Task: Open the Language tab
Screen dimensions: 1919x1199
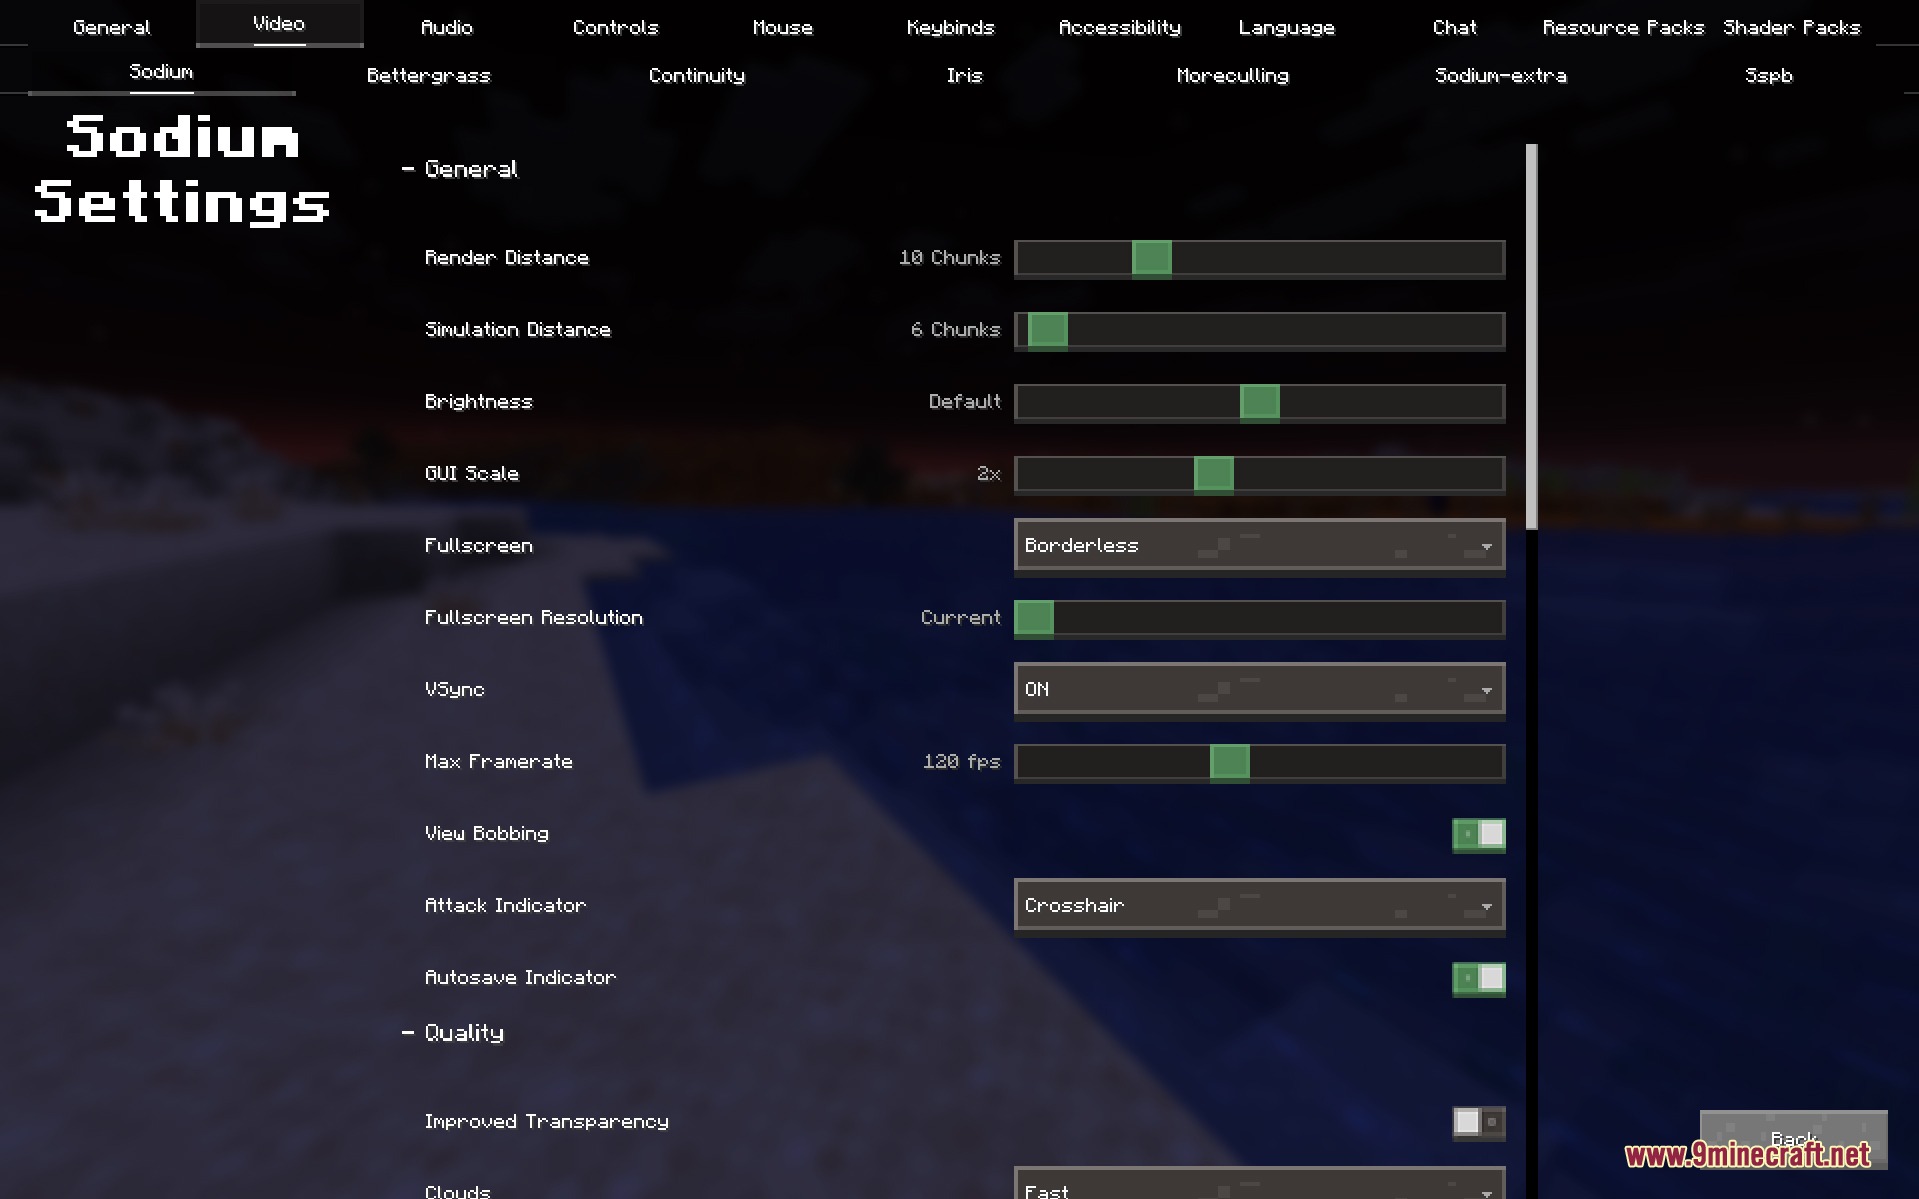Action: [x=1286, y=27]
